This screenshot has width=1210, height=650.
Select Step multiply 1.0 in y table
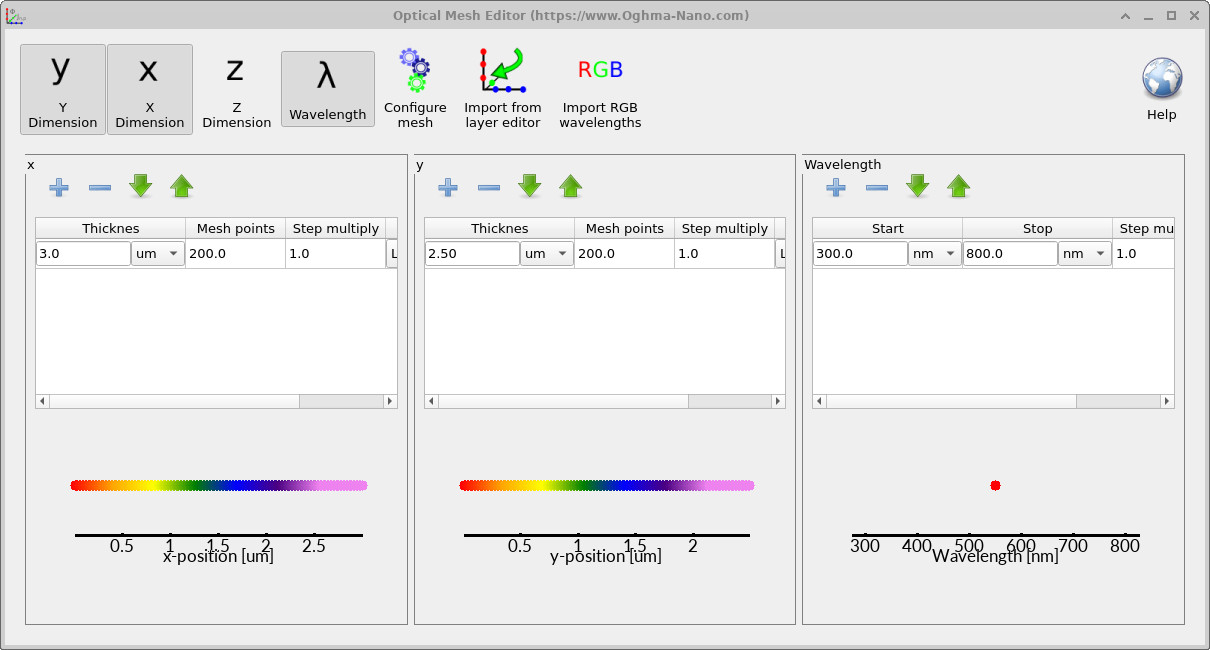[724, 254]
